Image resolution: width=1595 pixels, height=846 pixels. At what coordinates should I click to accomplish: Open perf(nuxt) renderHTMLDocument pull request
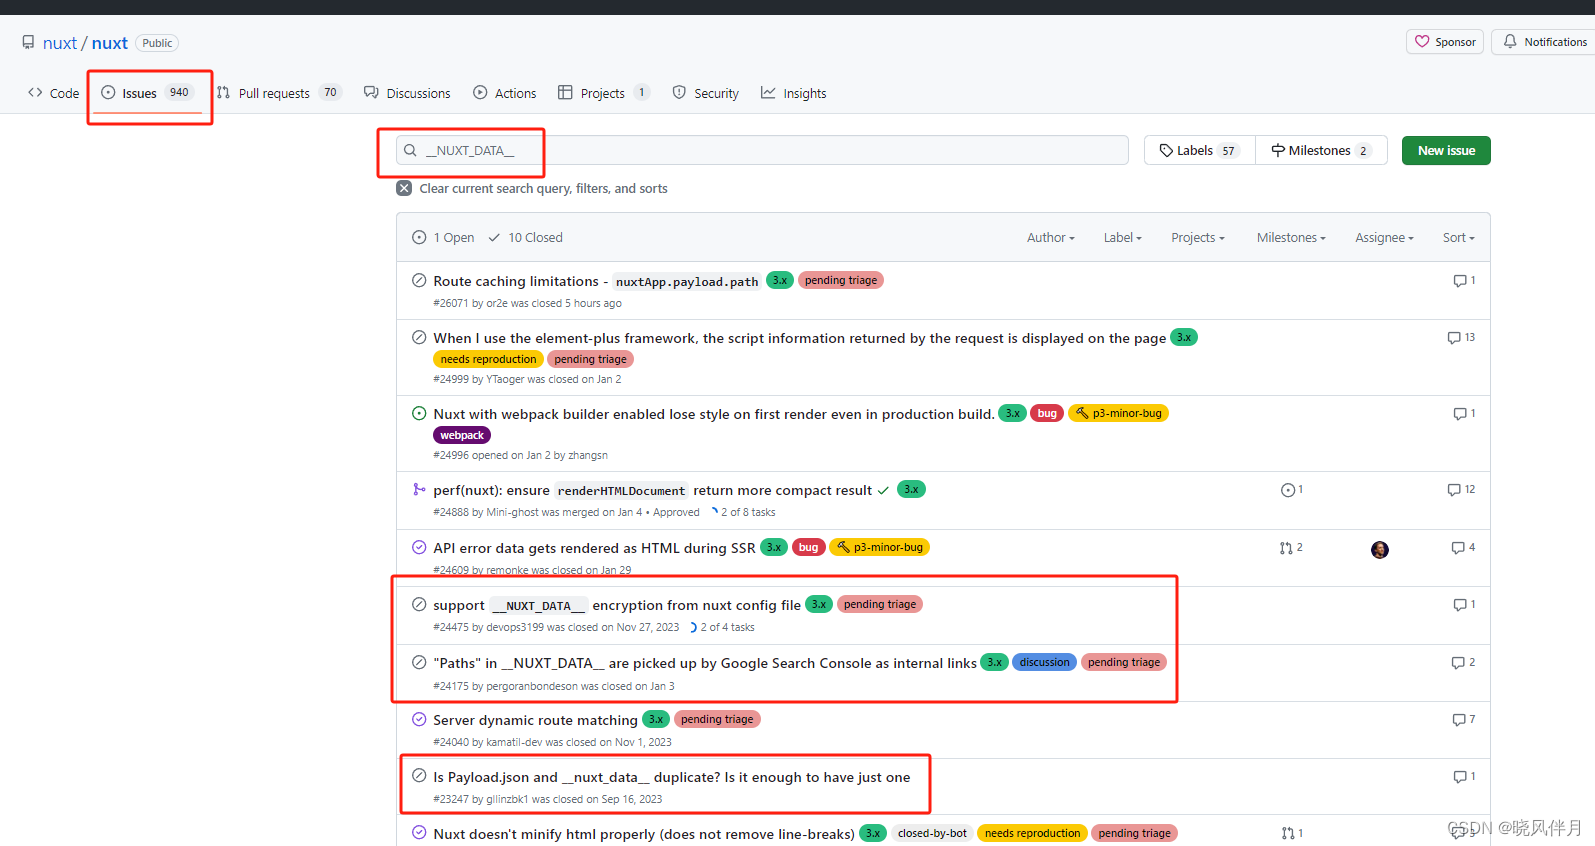[652, 490]
